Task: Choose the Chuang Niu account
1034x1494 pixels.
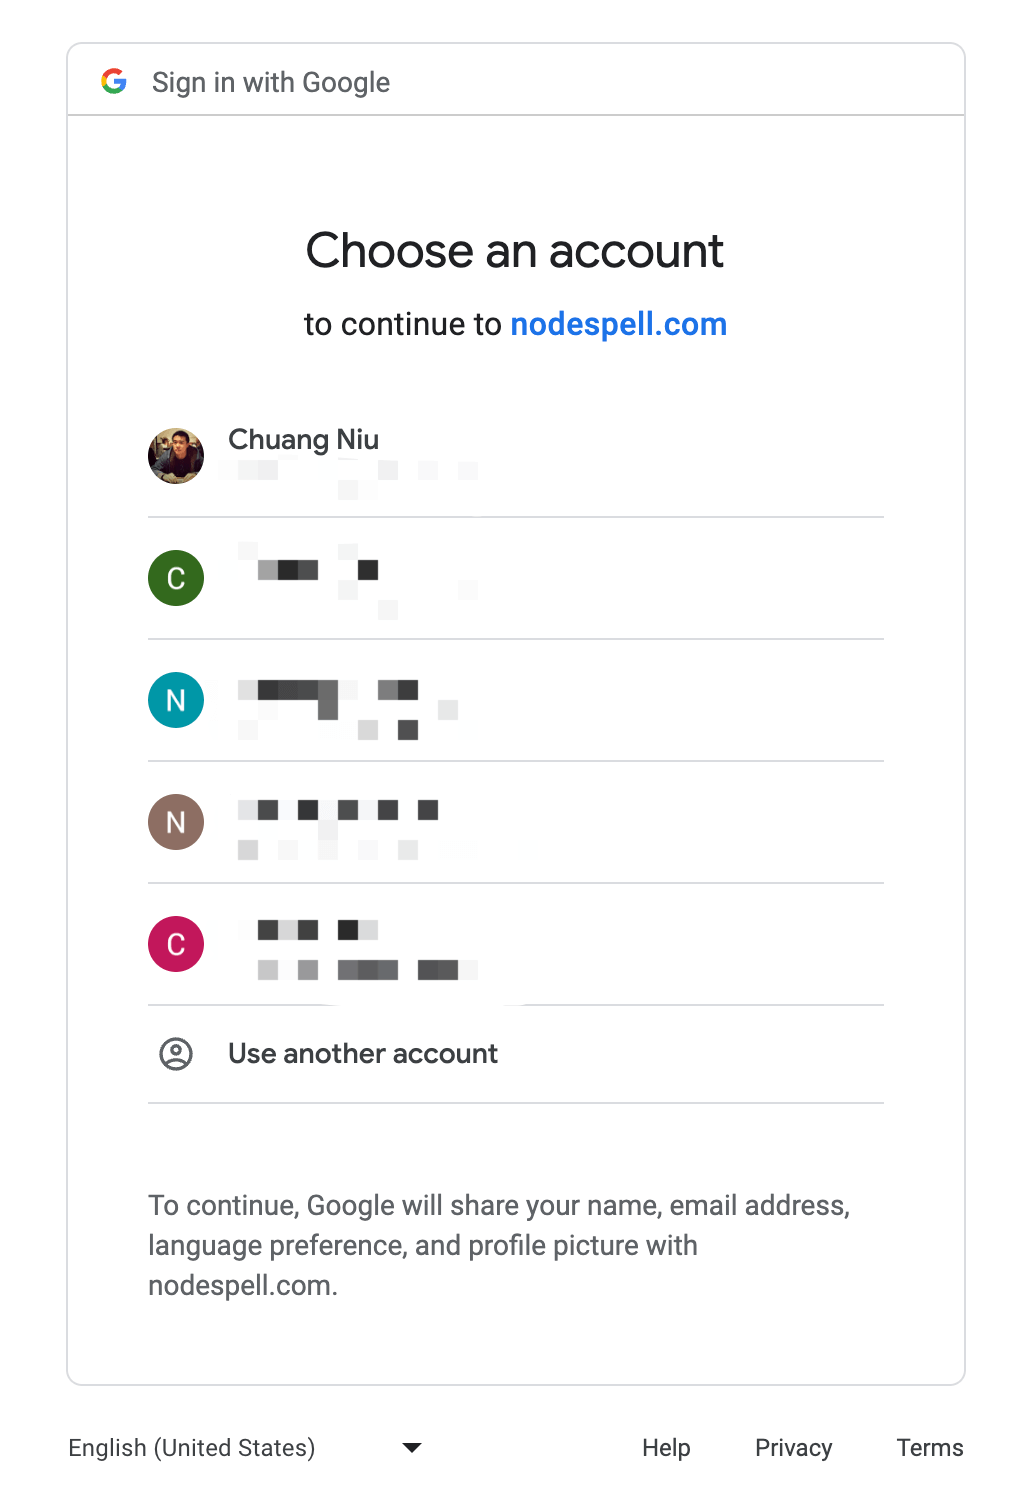Action: point(303,440)
